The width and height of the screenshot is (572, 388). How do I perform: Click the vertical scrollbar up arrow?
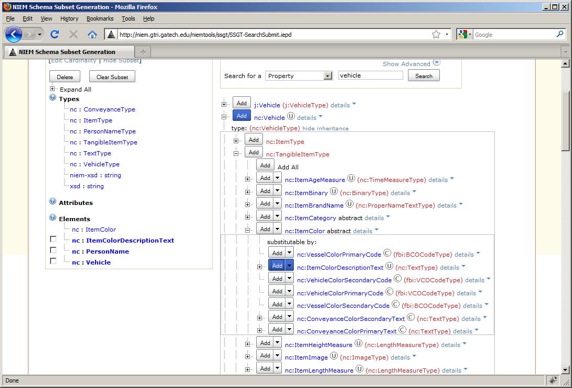click(x=565, y=64)
